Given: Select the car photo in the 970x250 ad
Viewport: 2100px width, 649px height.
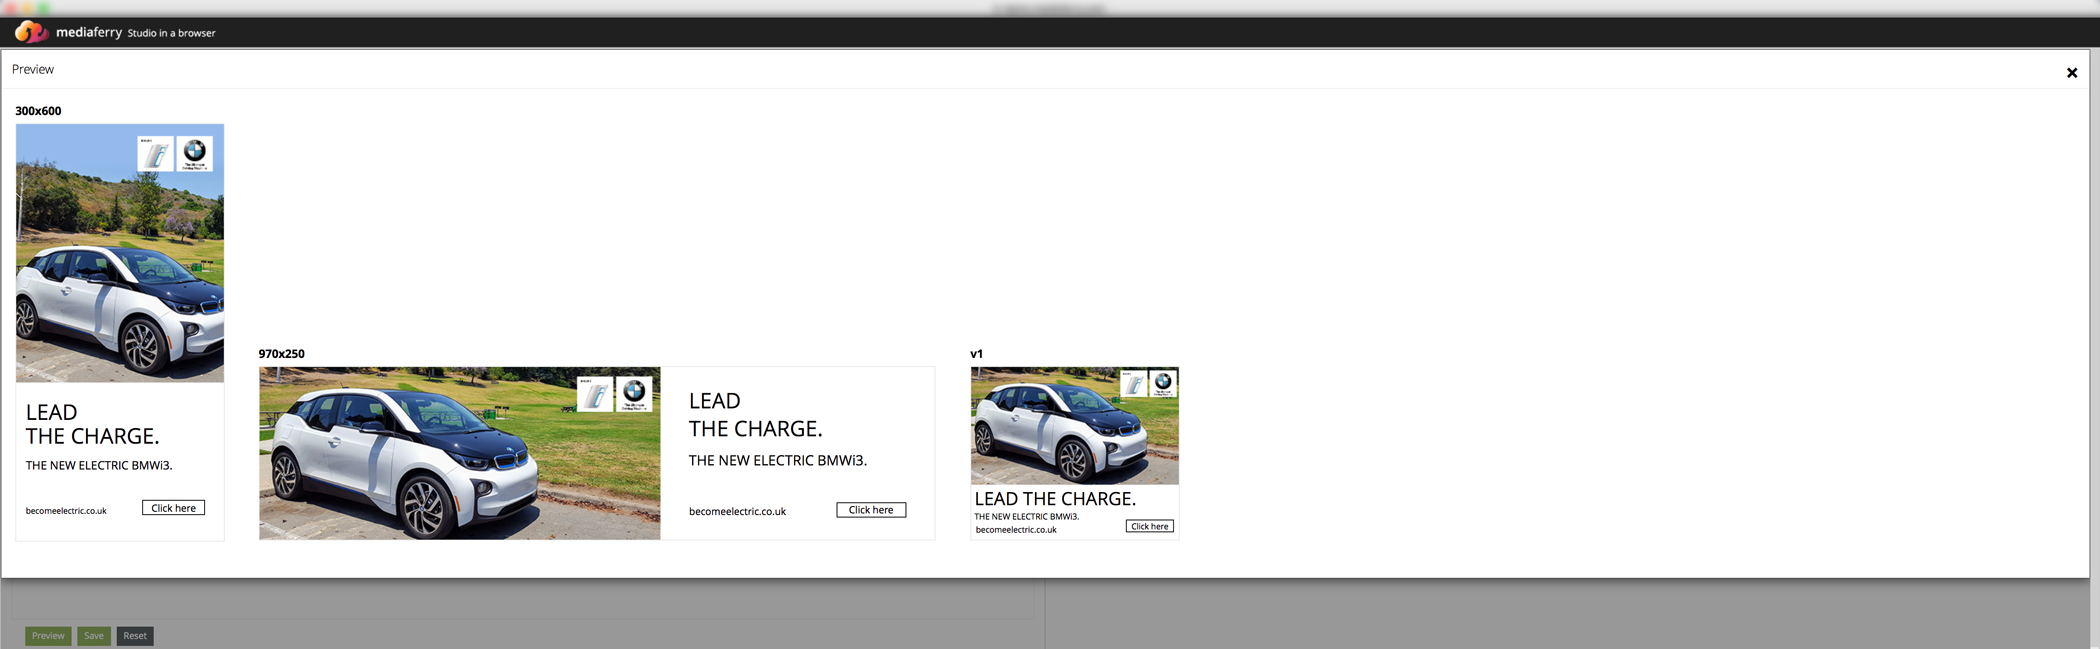Looking at the screenshot, I should 460,453.
